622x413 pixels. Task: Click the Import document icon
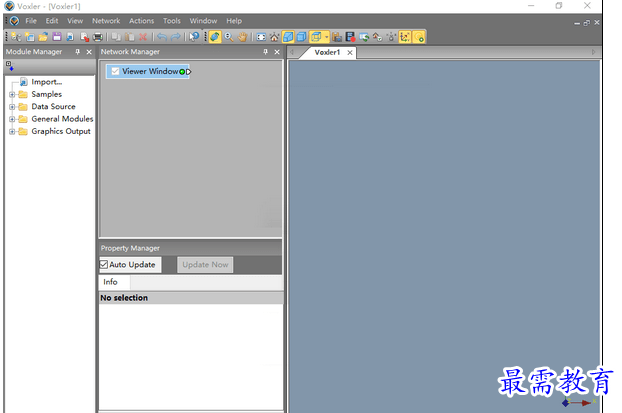coord(70,37)
